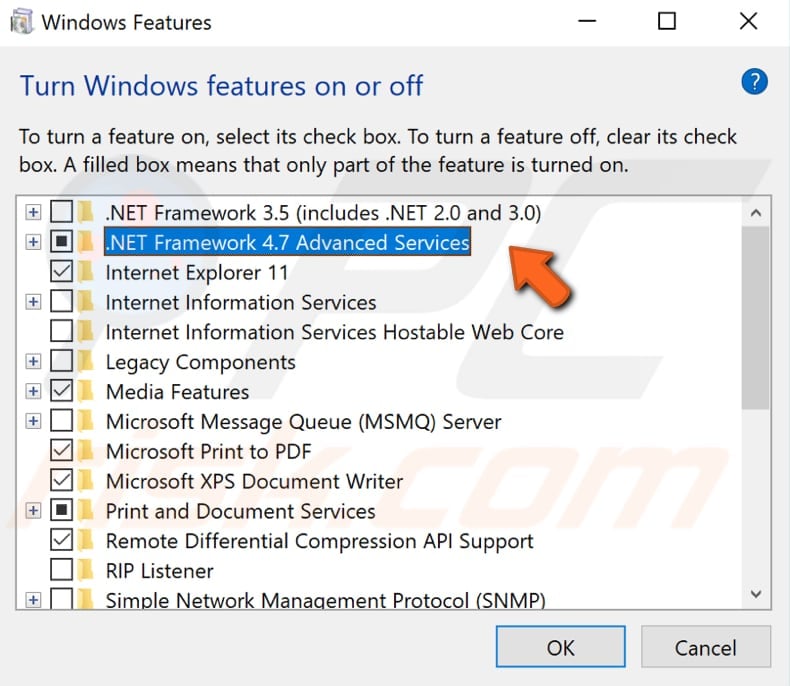Expand .NET Framework 4.7 Advanced Services node
This screenshot has width=790, height=686.
coord(33,242)
